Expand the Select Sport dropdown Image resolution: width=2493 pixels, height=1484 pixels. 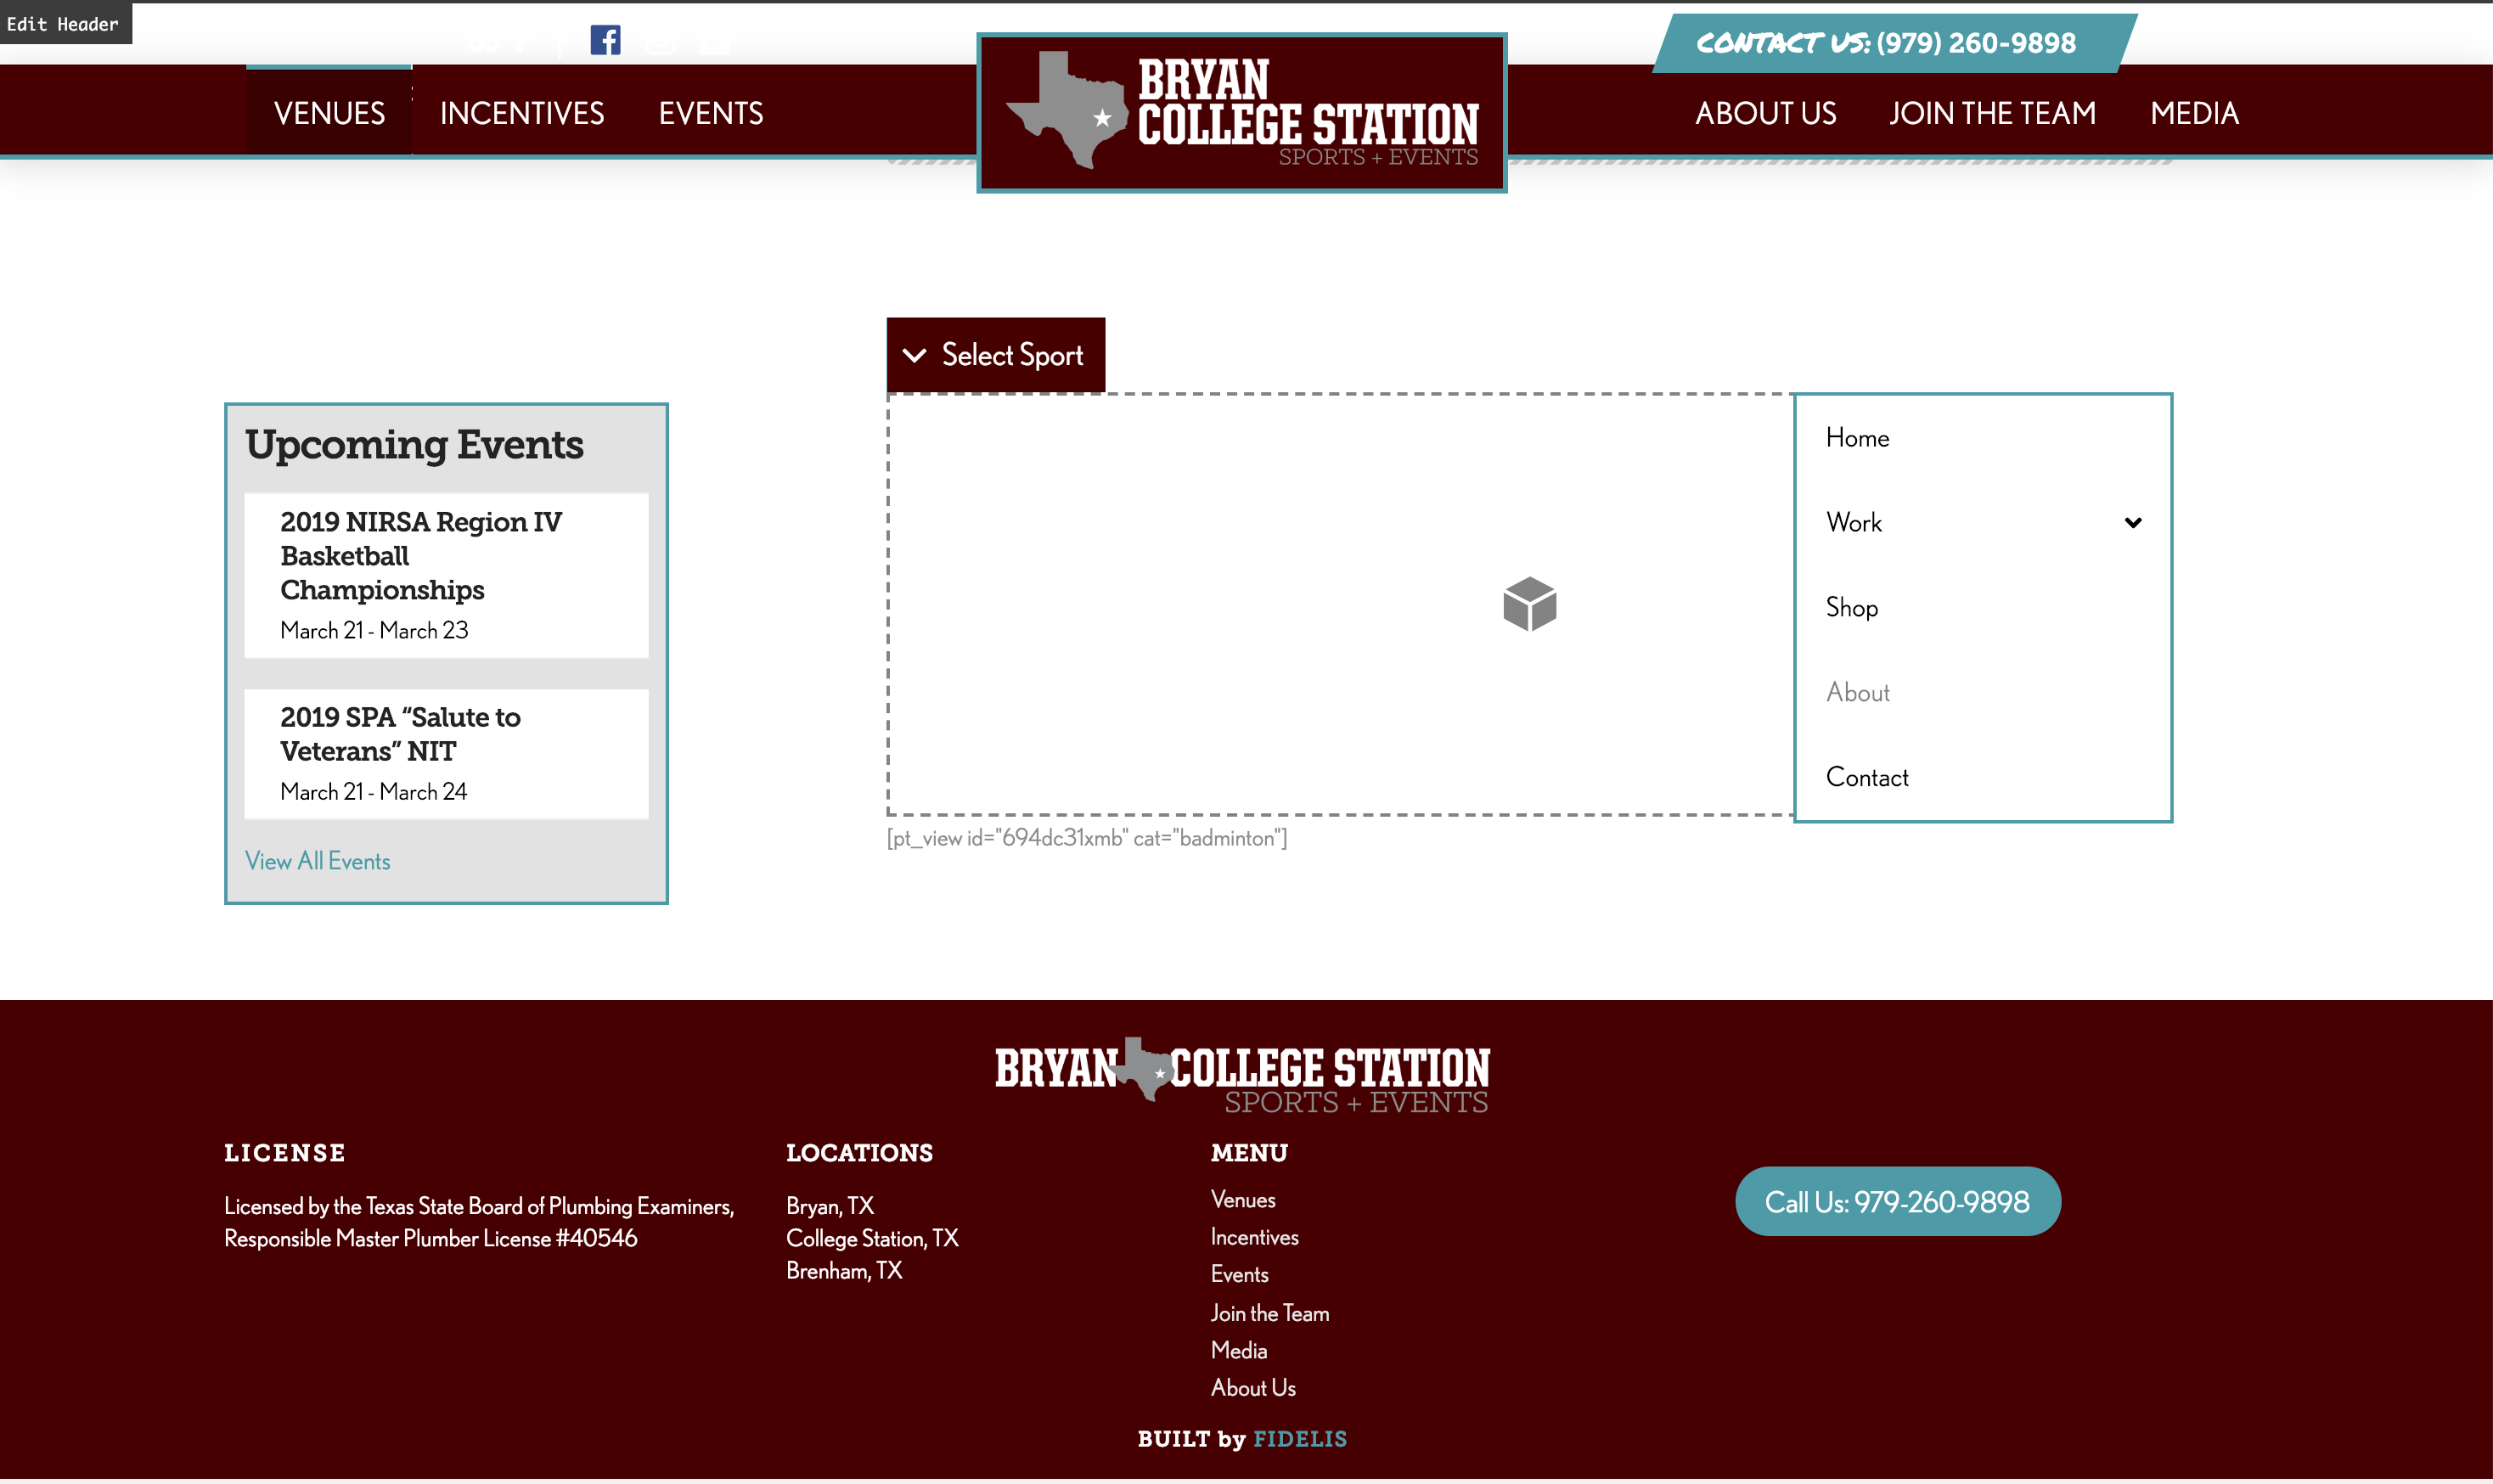click(995, 355)
